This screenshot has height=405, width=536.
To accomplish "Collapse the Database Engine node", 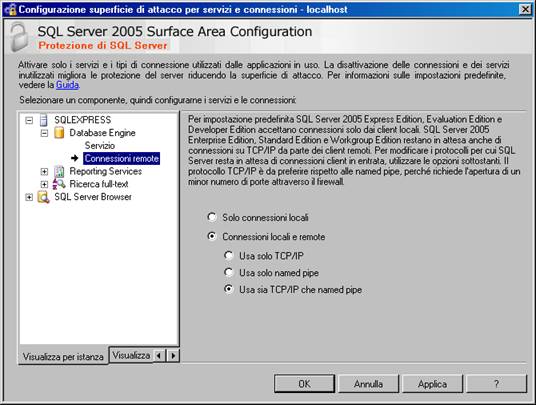I will (44, 133).
